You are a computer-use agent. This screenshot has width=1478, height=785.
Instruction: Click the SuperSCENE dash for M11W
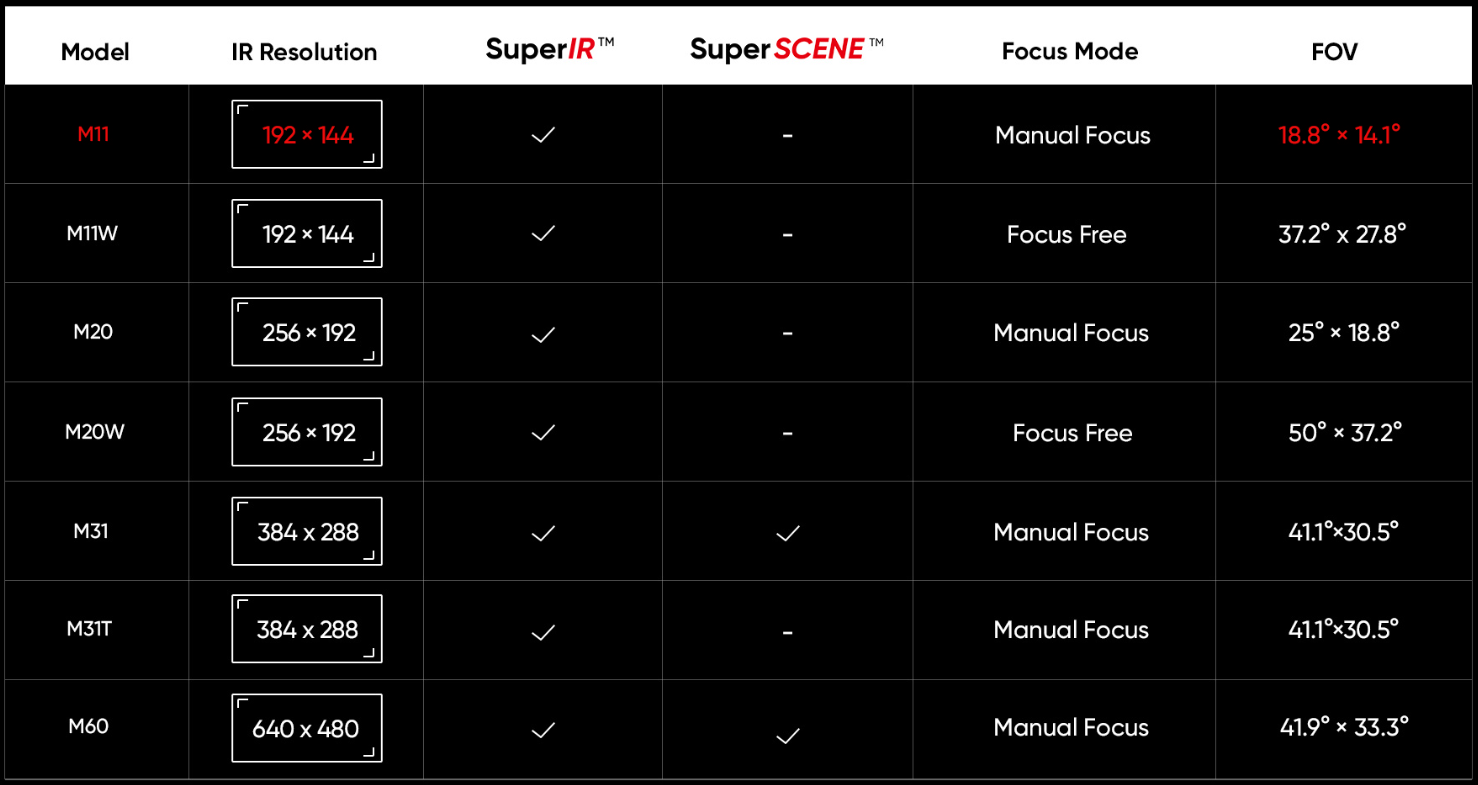point(788,235)
